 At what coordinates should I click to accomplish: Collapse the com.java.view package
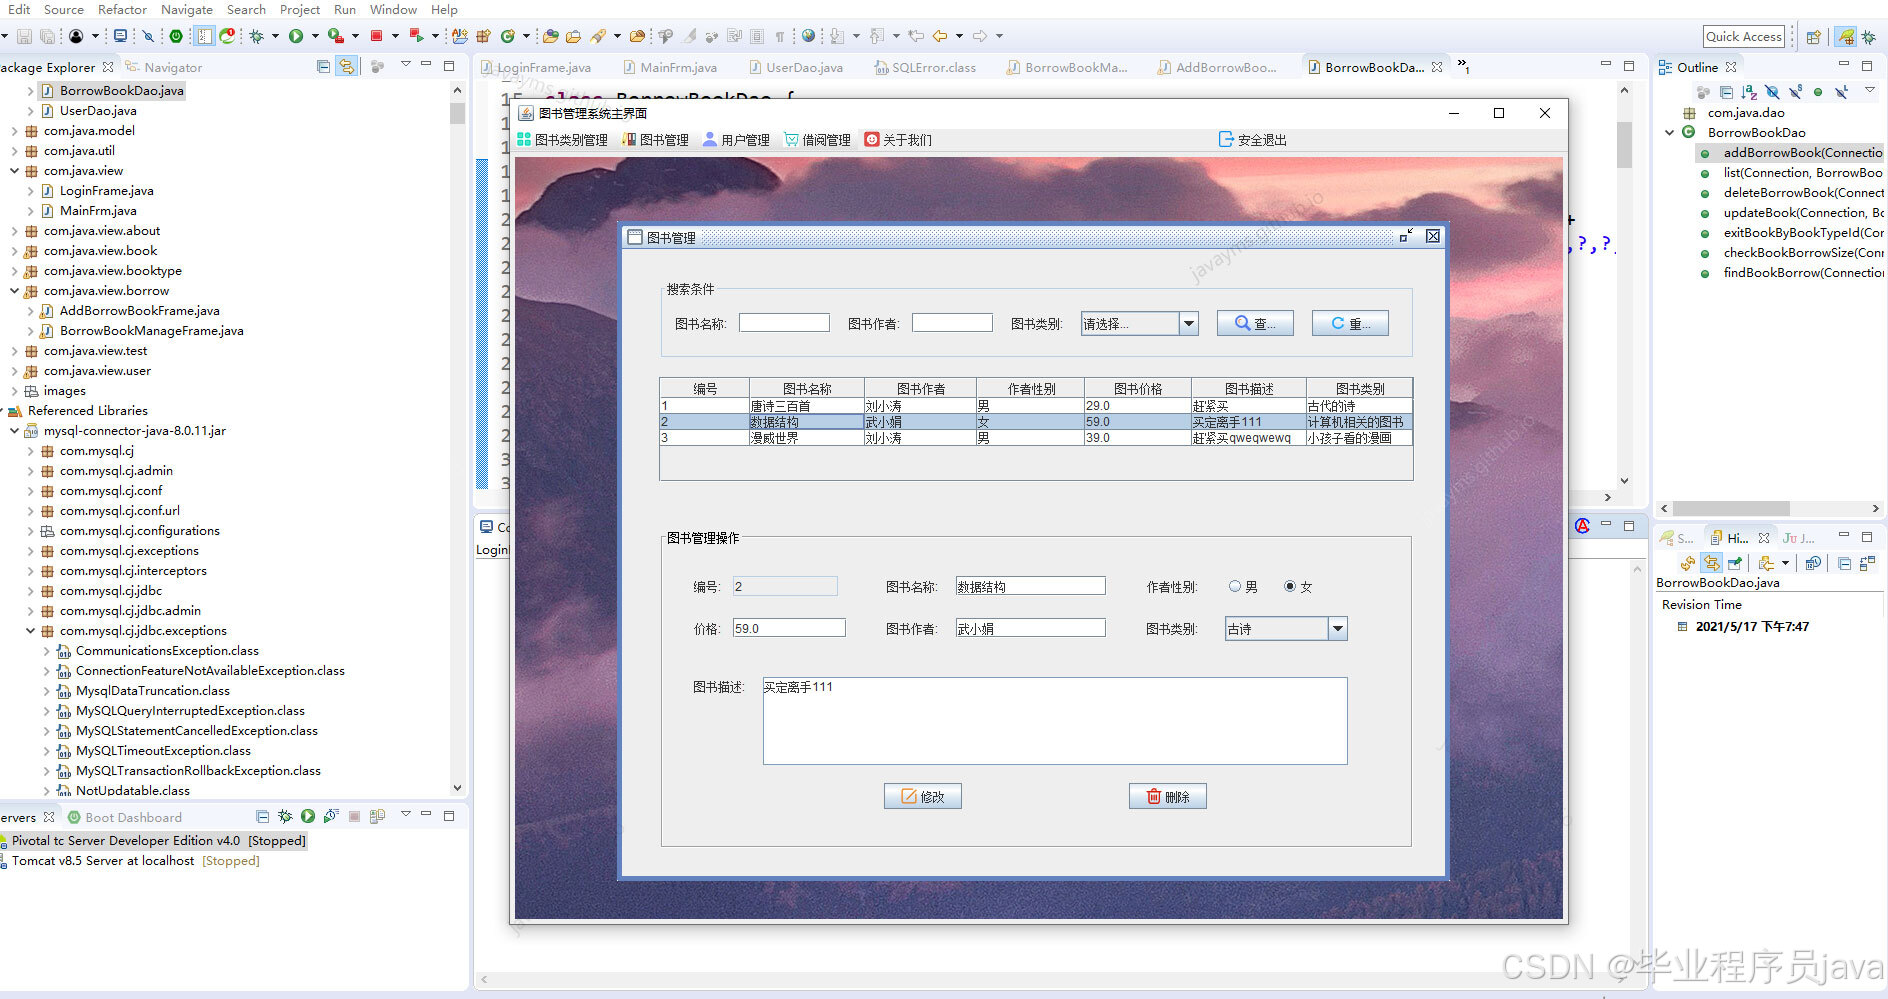pos(15,171)
